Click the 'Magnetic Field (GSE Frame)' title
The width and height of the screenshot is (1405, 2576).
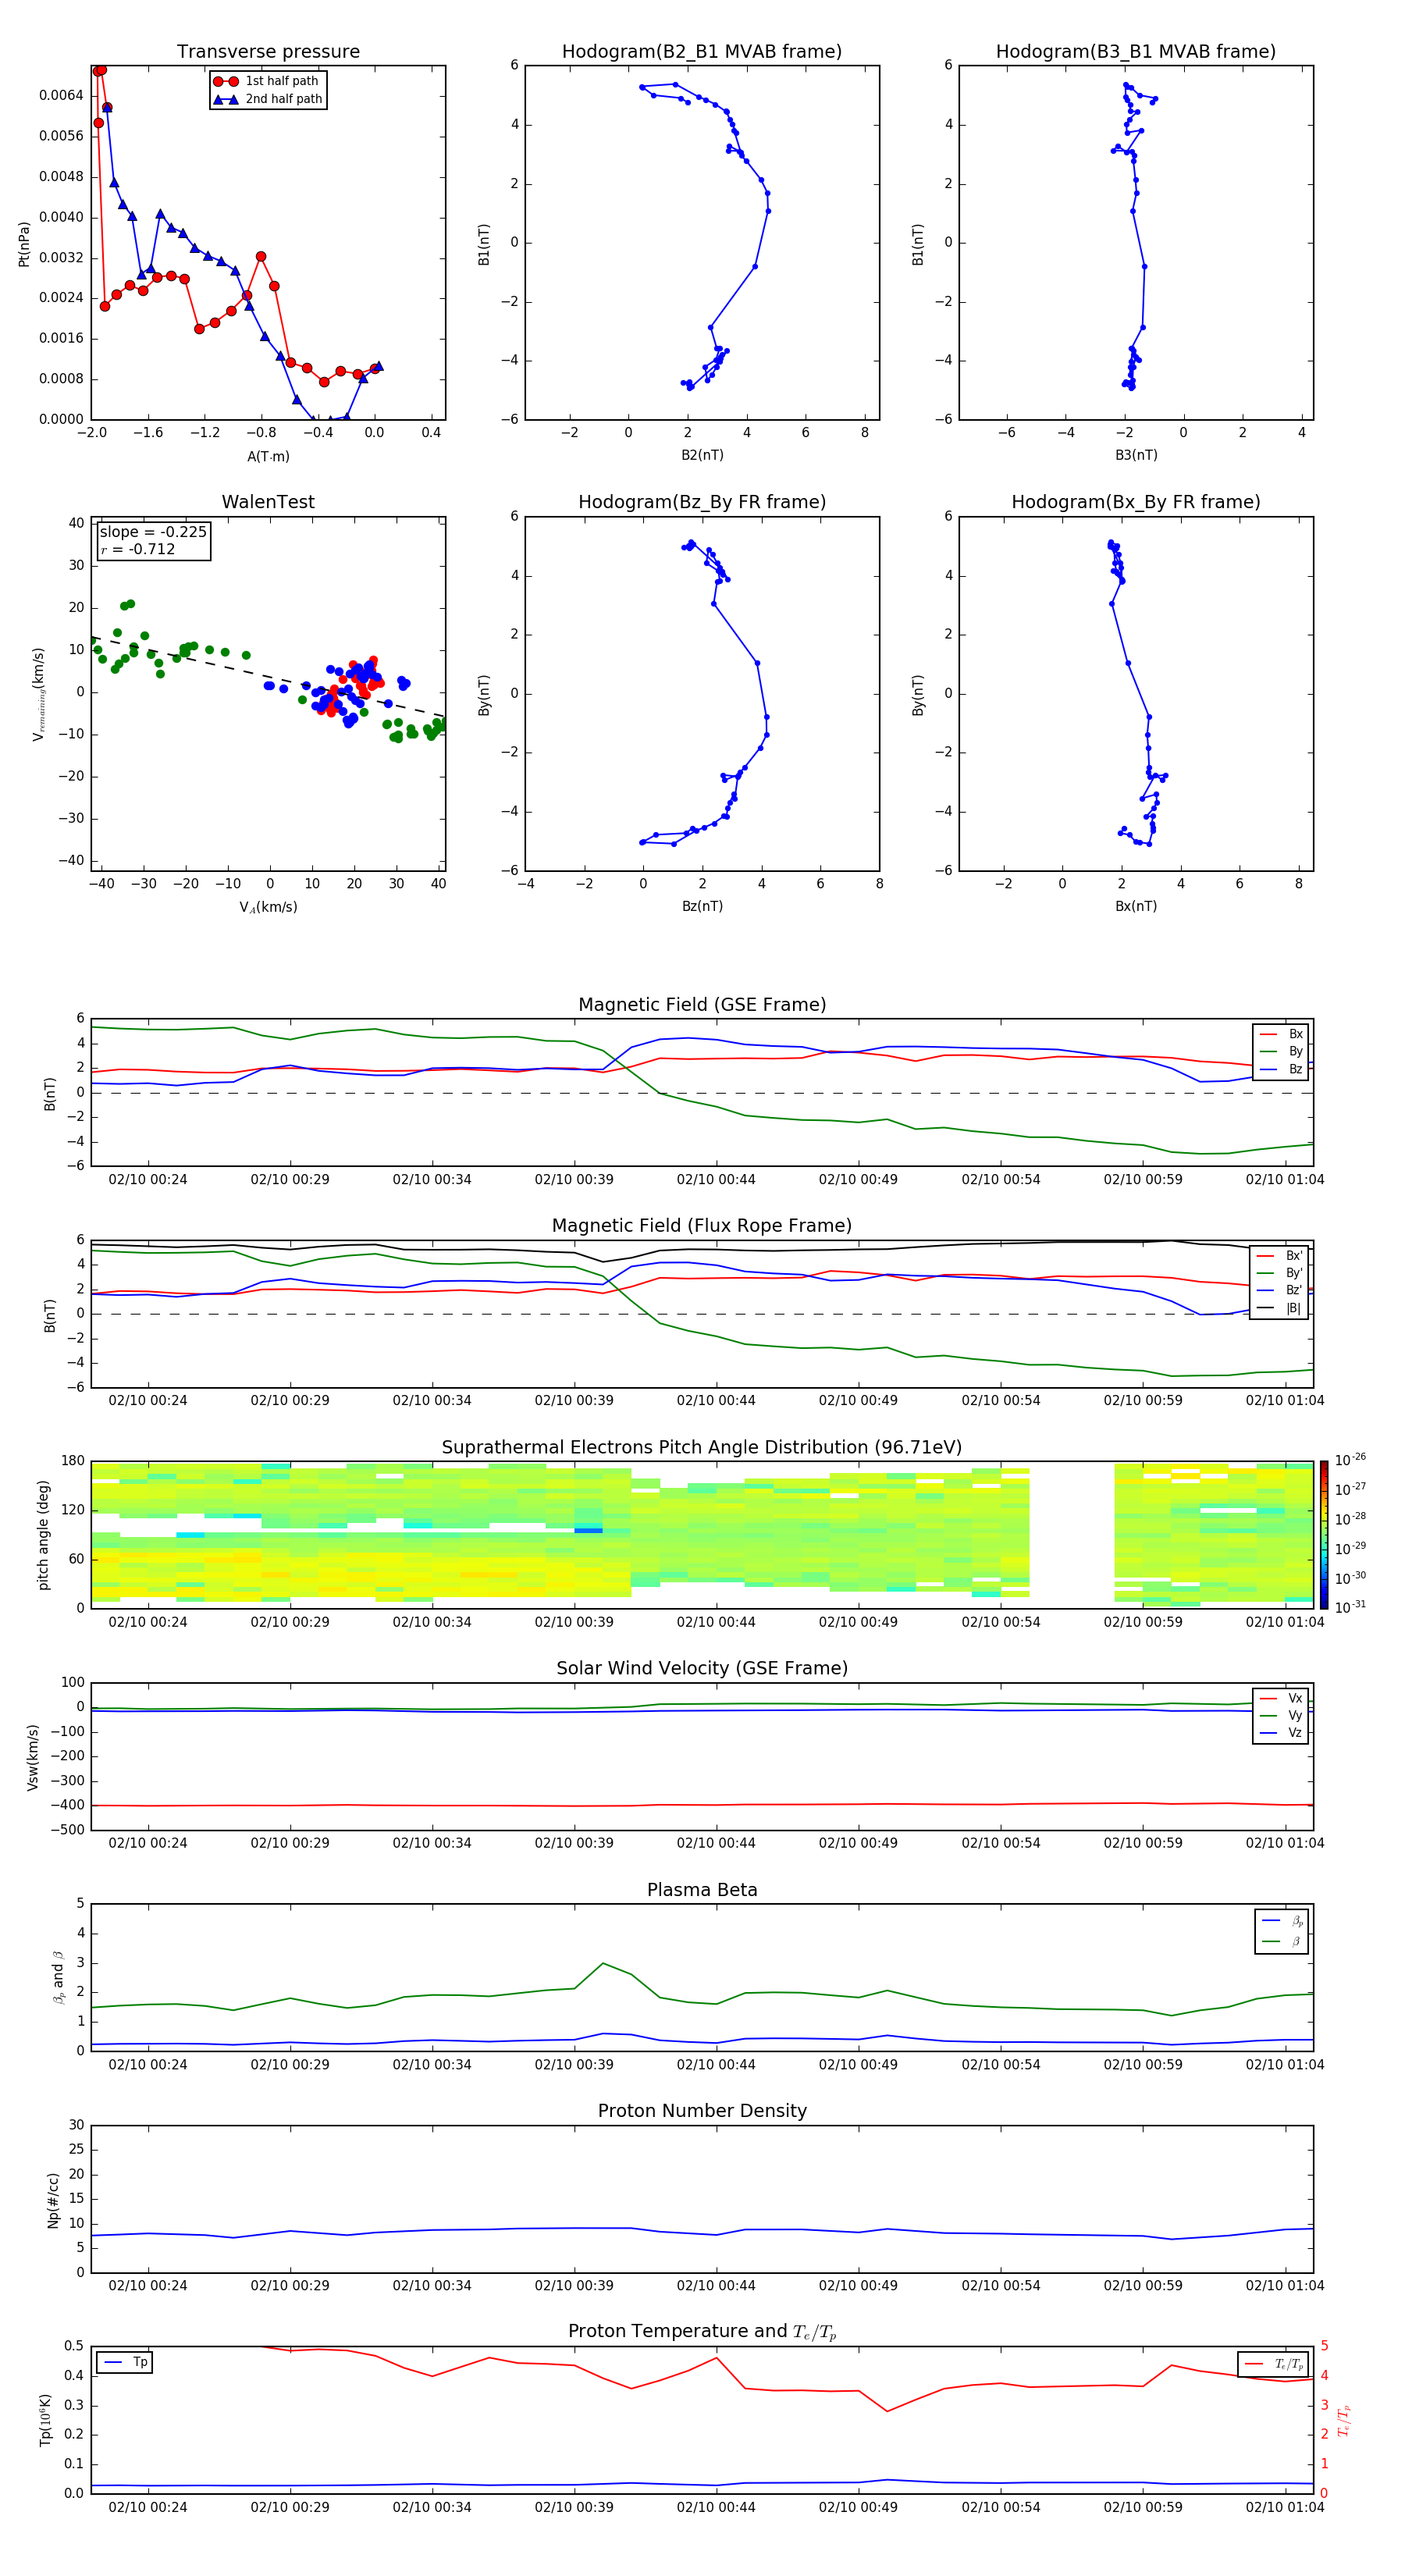(702, 1005)
